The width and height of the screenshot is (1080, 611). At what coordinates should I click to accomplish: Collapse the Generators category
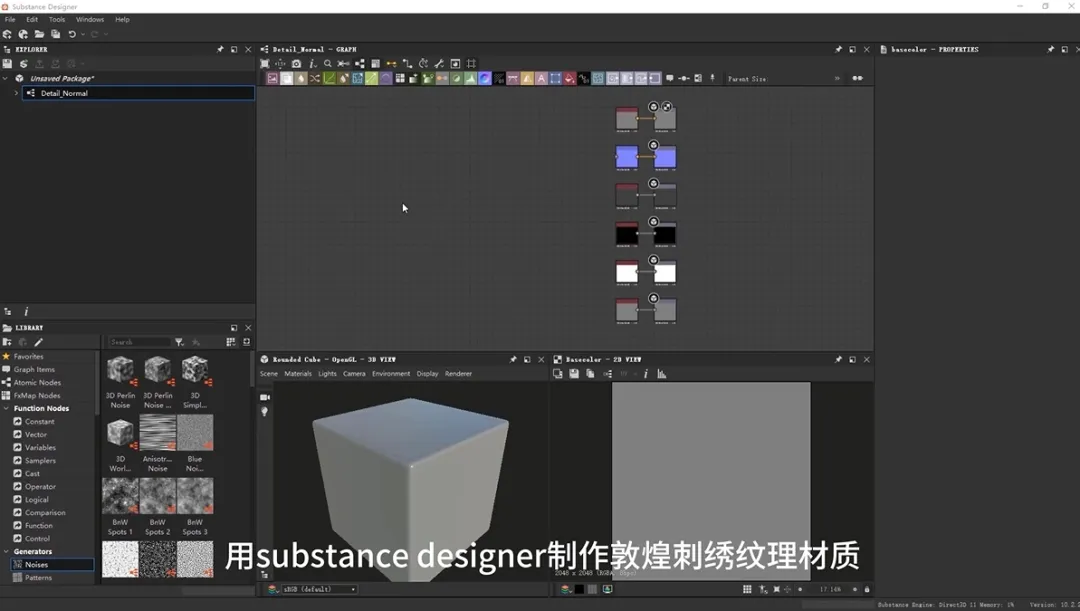(6, 552)
